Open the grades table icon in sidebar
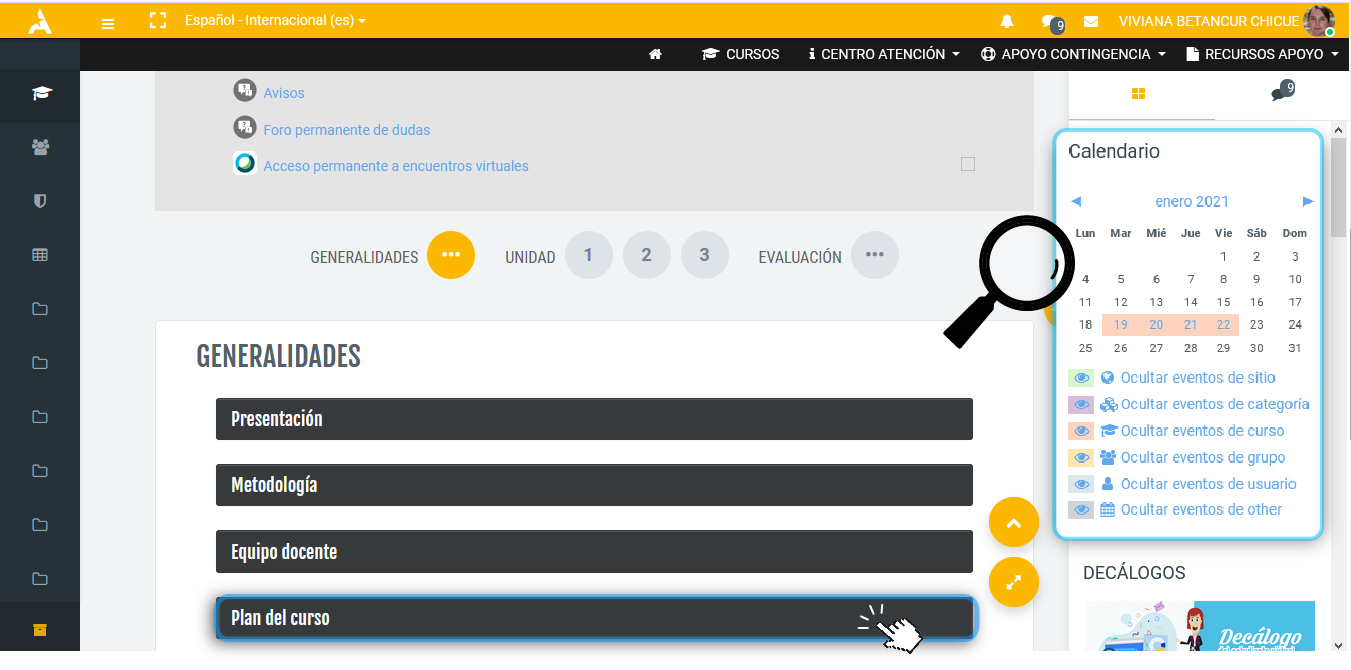 (40, 255)
